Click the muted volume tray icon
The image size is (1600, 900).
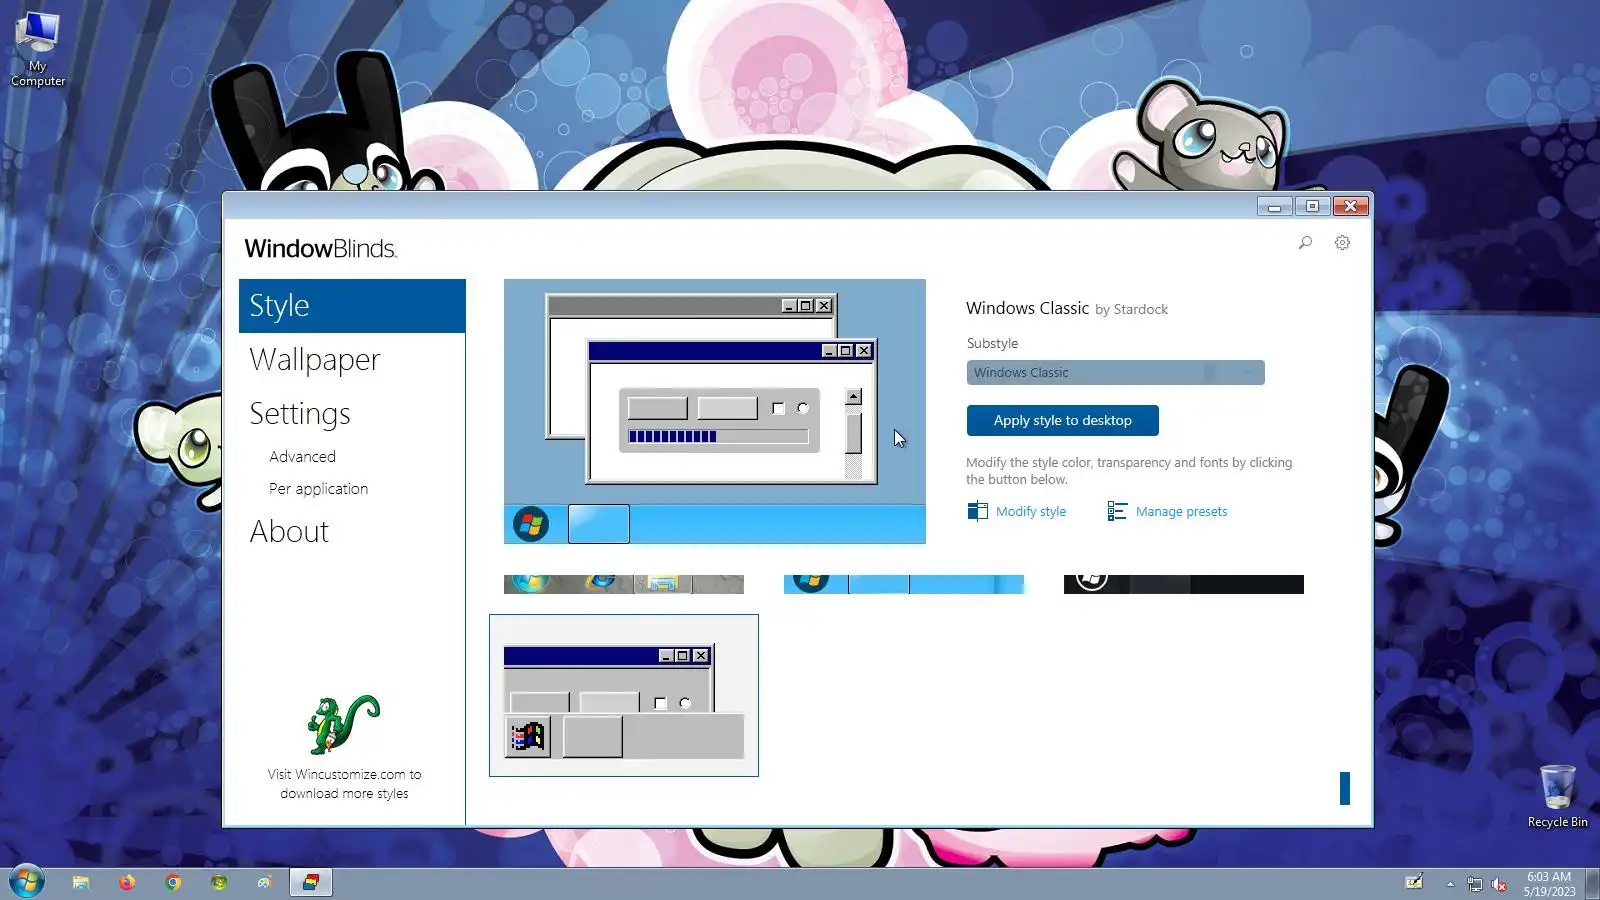pyautogui.click(x=1499, y=883)
